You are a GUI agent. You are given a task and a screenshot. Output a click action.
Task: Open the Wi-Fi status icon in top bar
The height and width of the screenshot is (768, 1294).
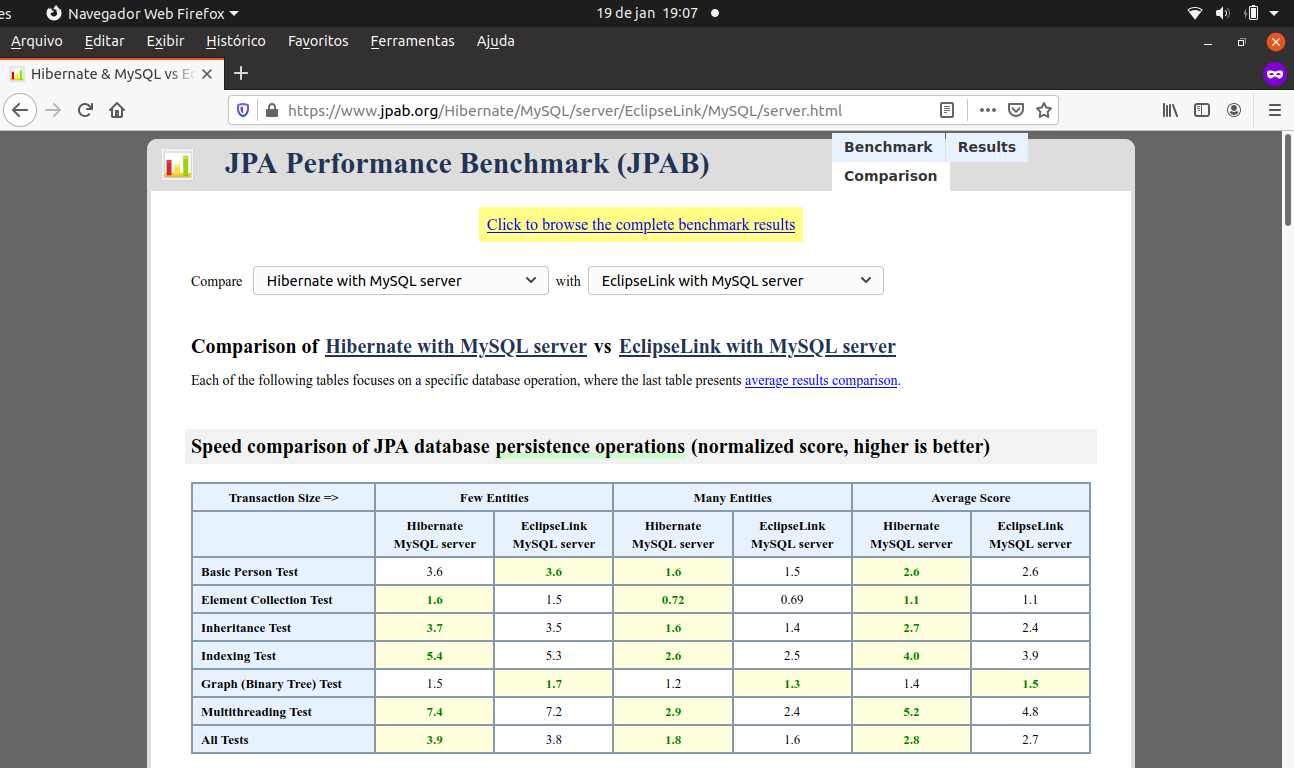click(x=1194, y=13)
